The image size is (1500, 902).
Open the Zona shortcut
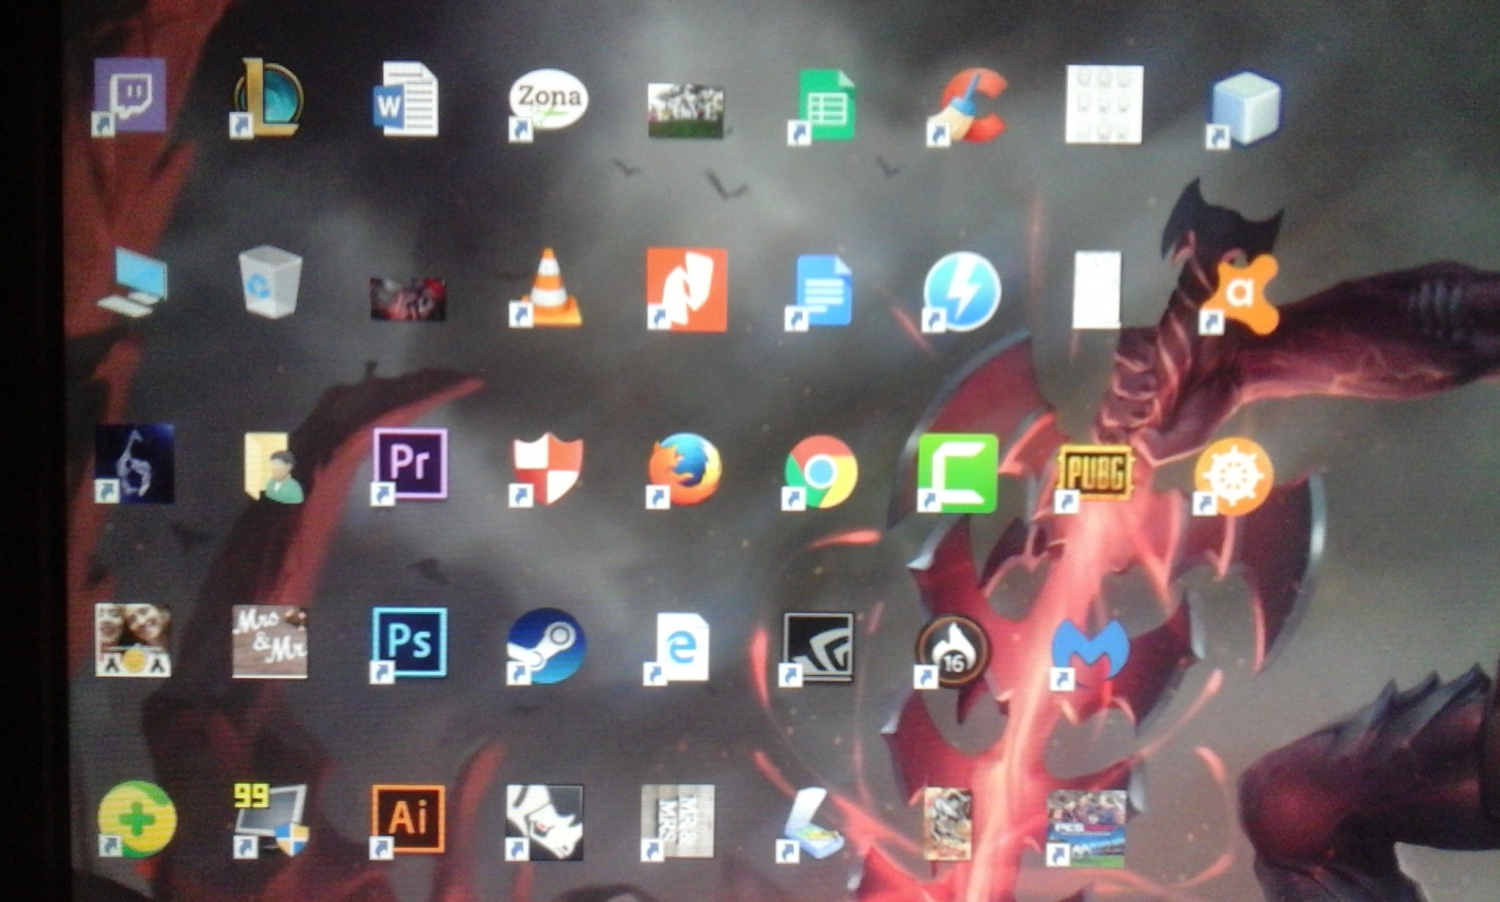547,103
